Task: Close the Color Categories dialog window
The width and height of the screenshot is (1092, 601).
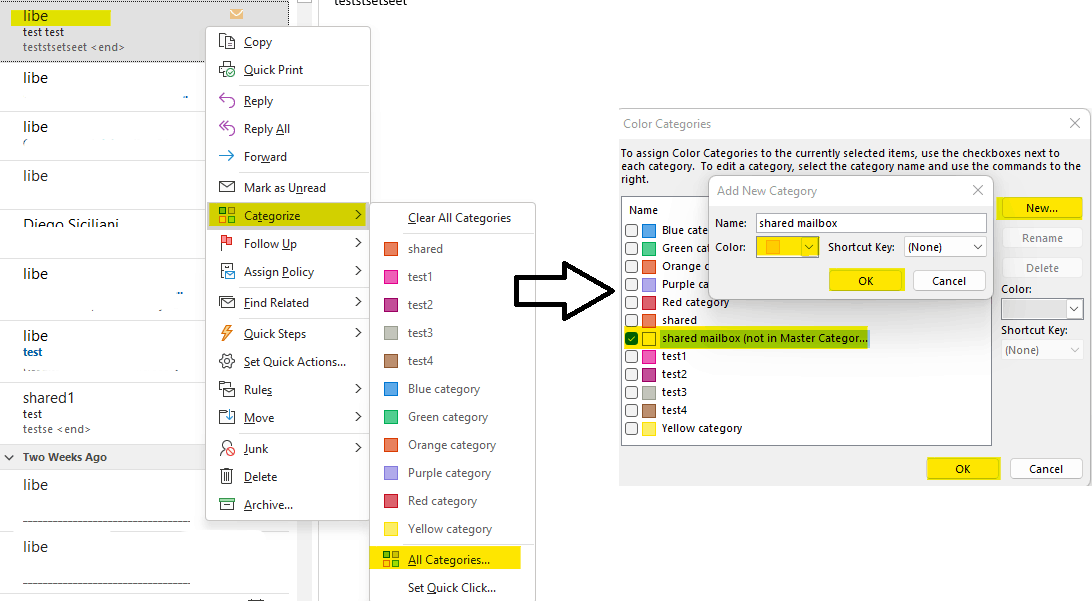Action: [1075, 123]
